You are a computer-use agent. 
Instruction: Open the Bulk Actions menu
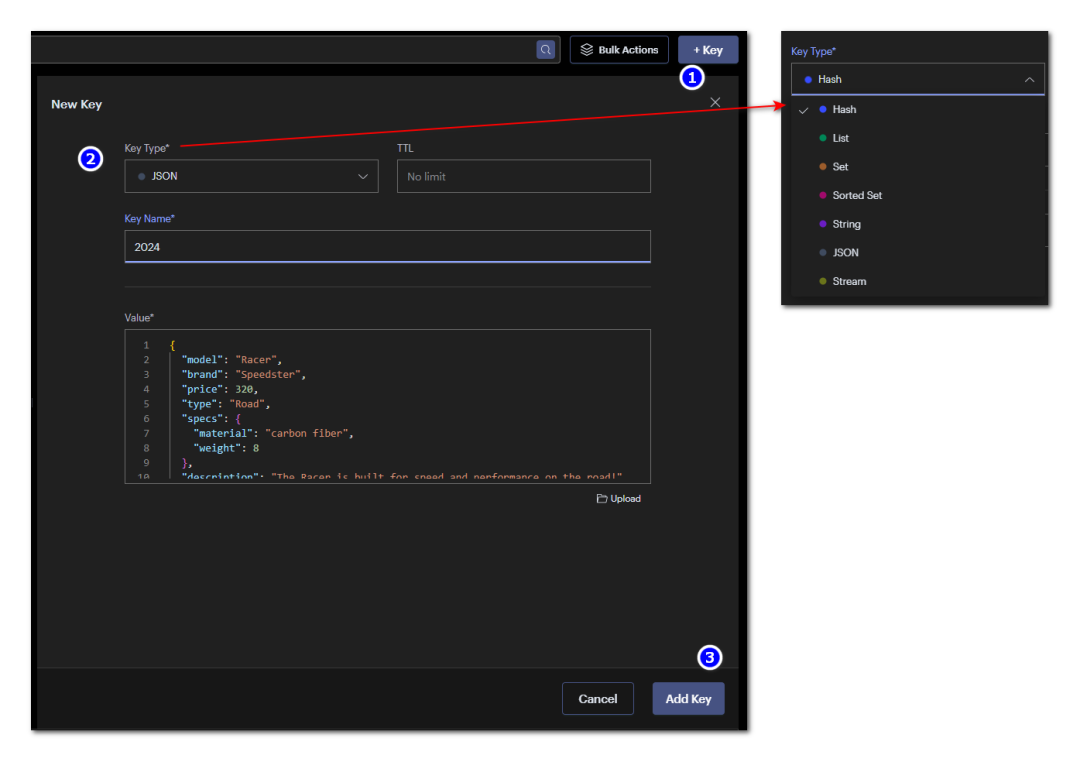[619, 50]
